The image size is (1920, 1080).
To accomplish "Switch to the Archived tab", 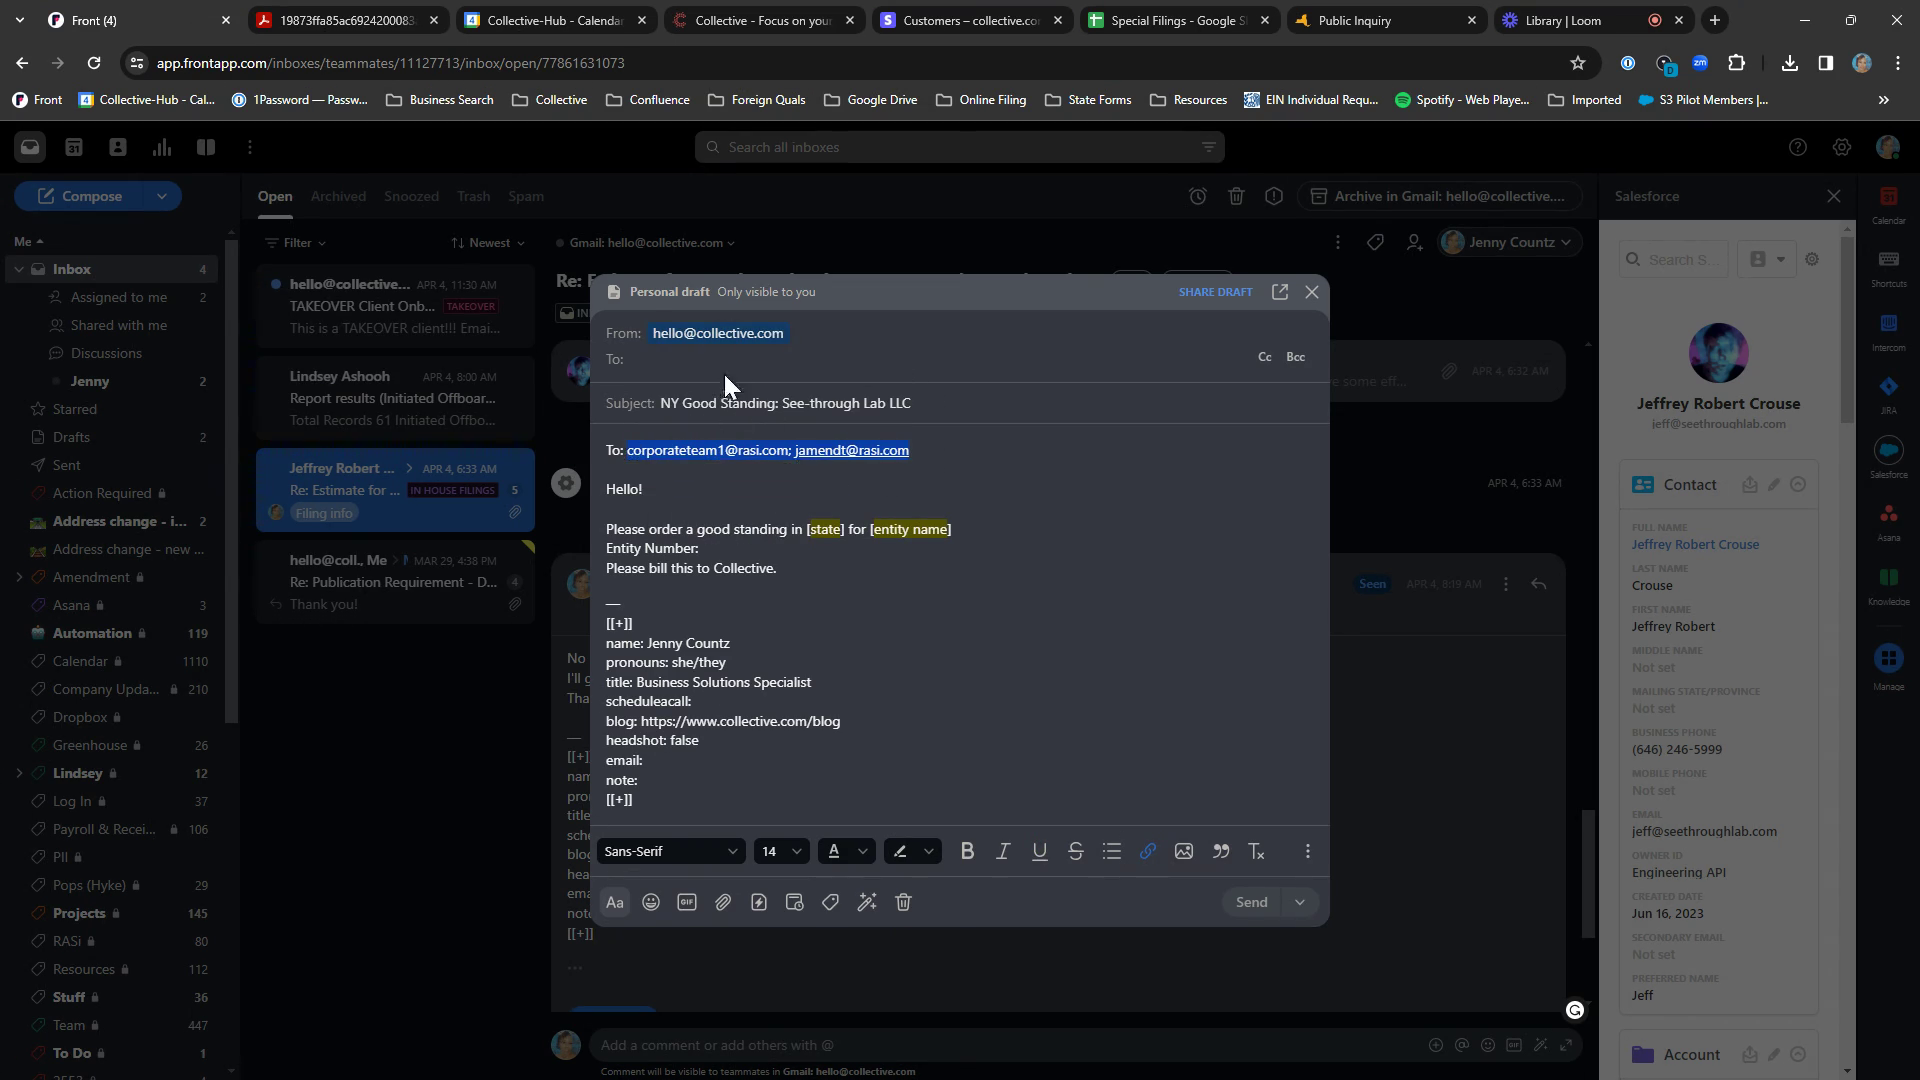I will coord(338,196).
